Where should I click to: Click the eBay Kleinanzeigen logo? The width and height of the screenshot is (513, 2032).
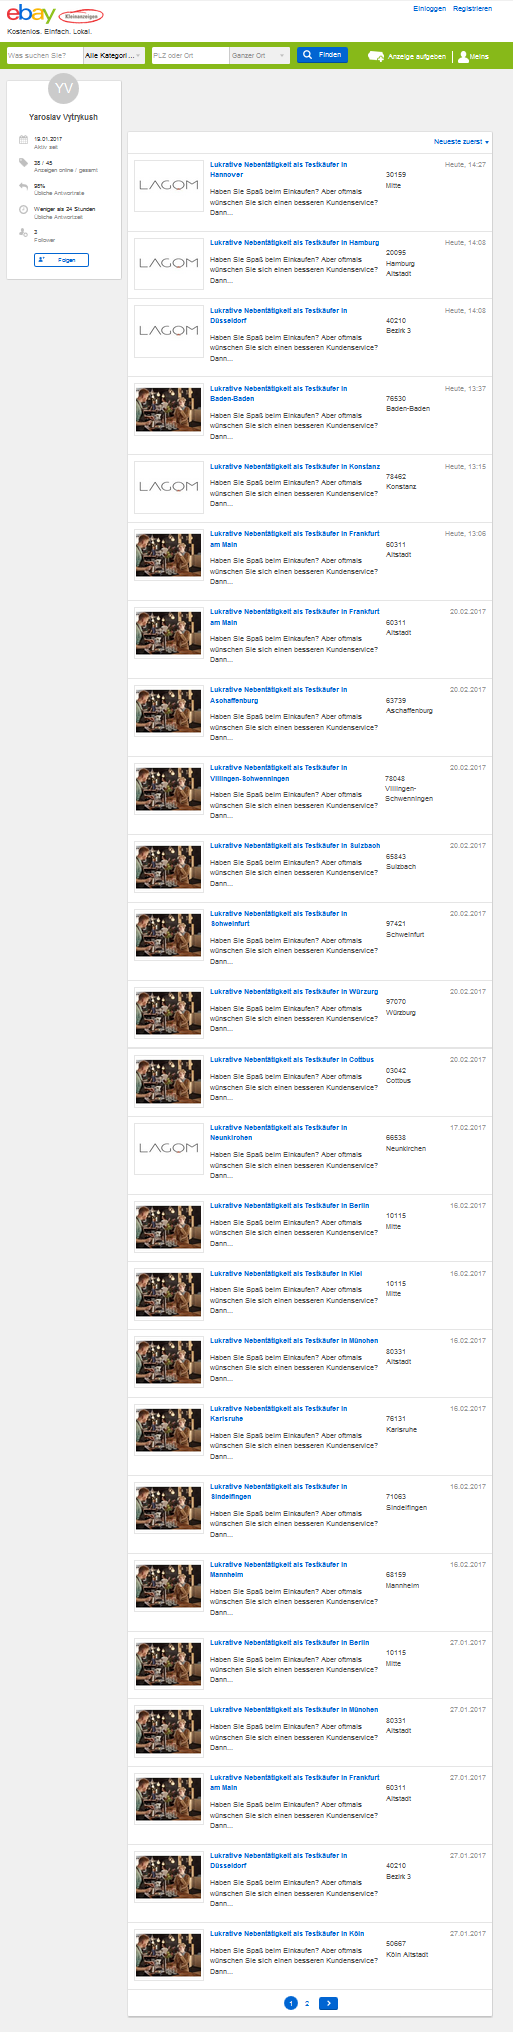[54, 15]
